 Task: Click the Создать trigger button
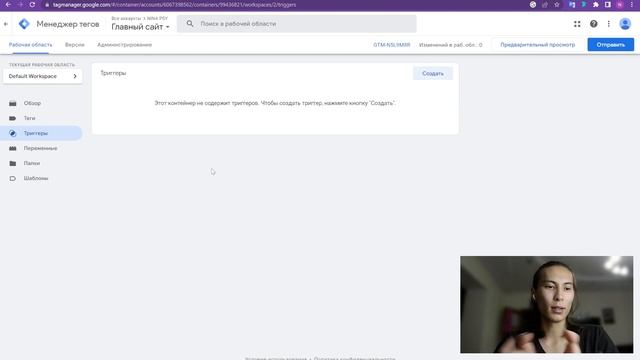pos(433,73)
